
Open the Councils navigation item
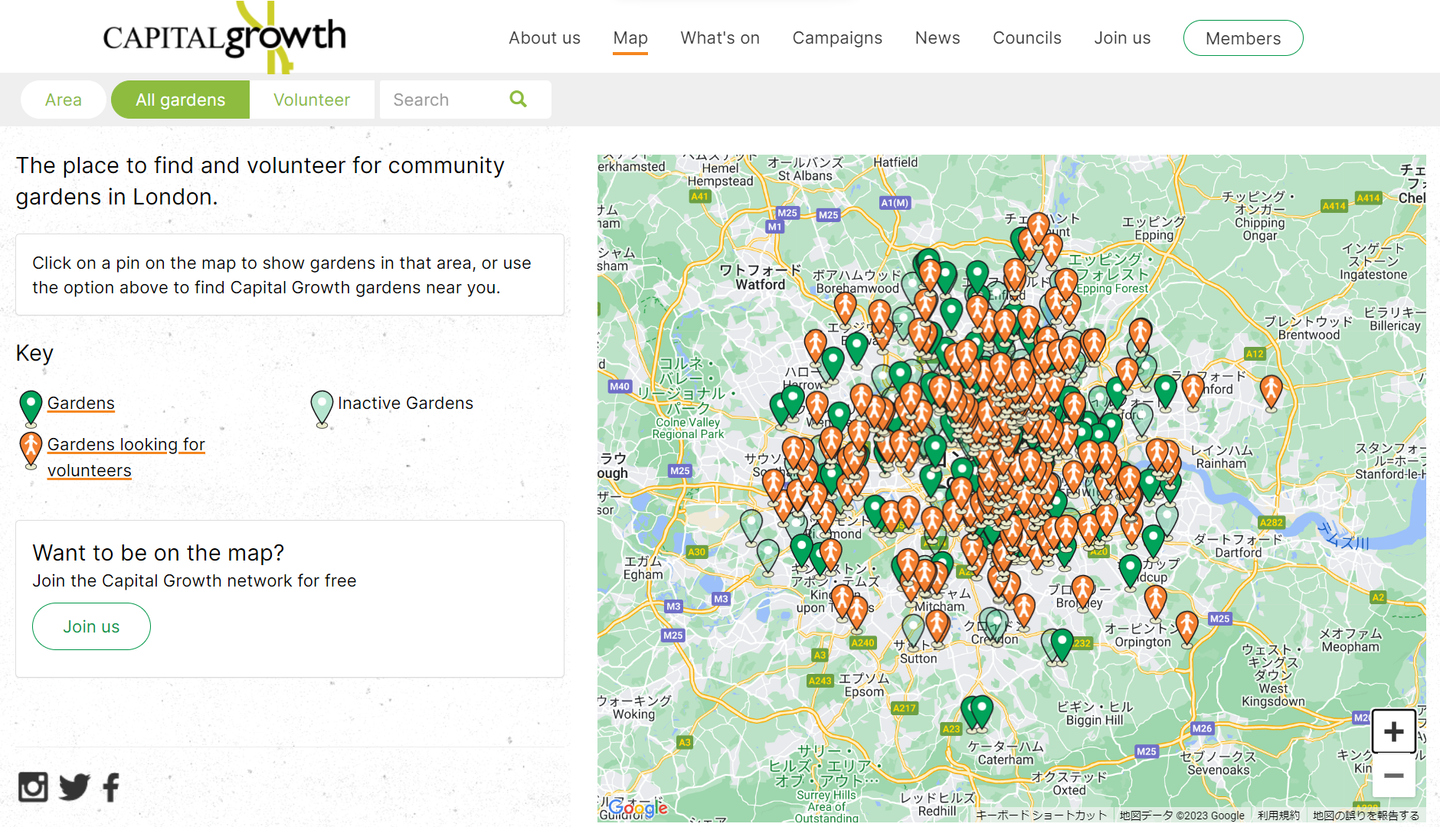[x=1027, y=38]
